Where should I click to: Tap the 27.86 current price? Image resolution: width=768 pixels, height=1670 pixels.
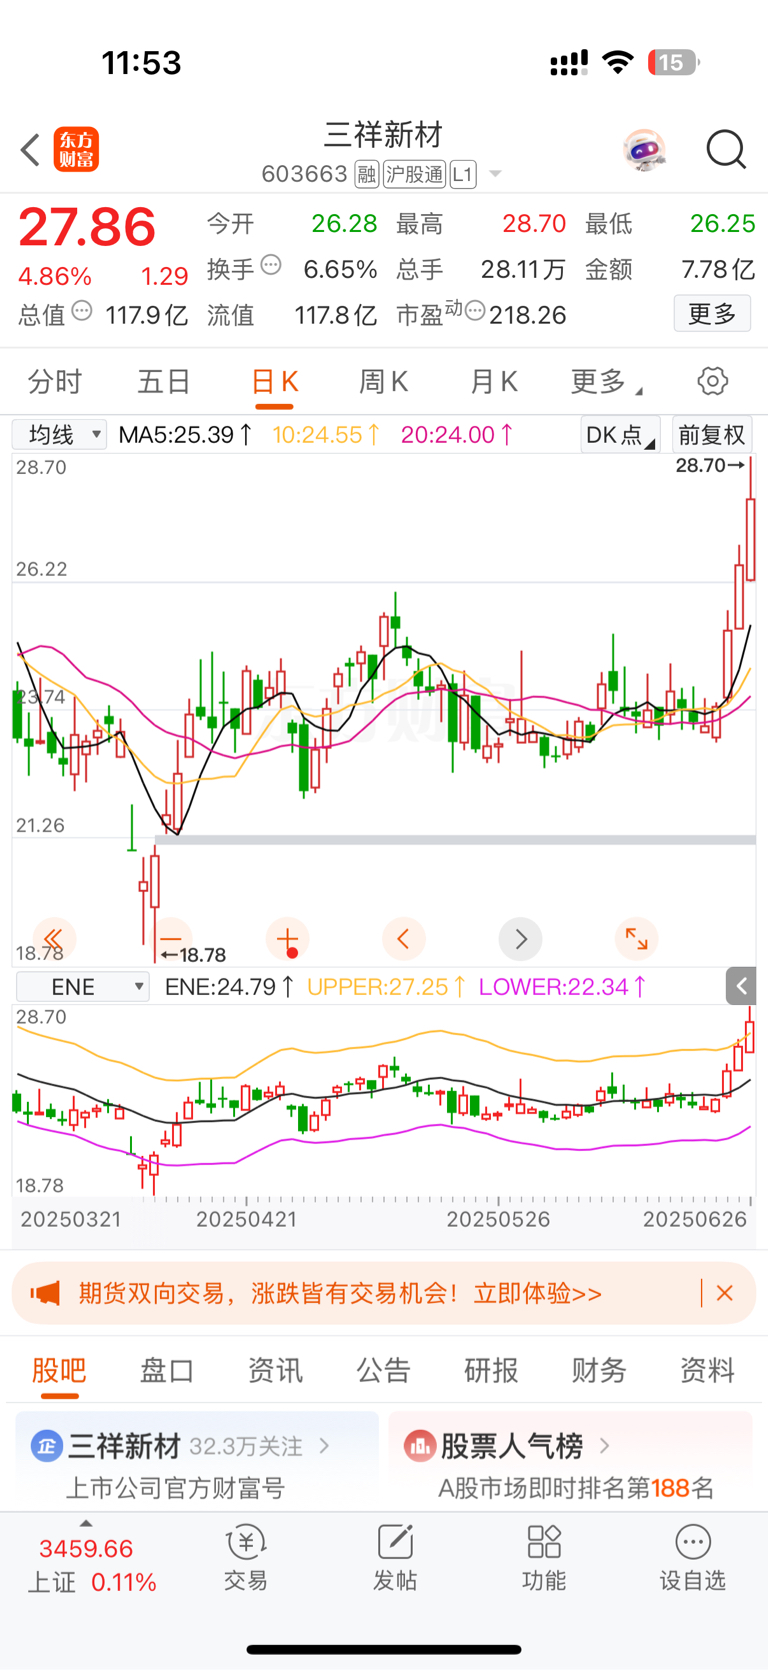coord(87,227)
